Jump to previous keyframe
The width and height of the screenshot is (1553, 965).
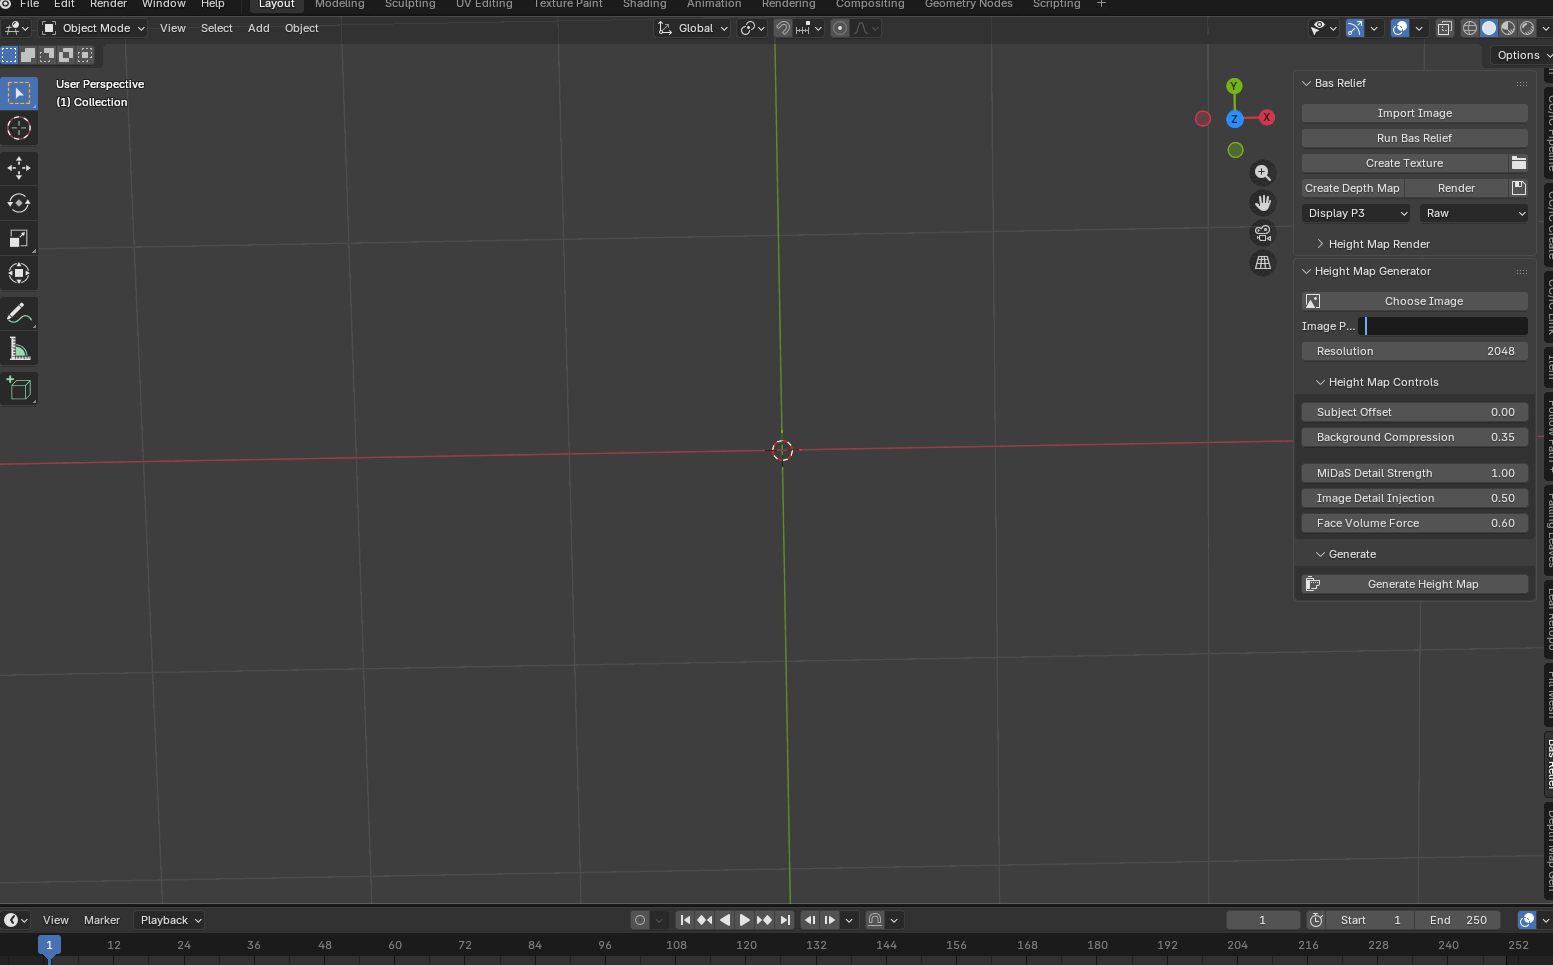point(705,920)
